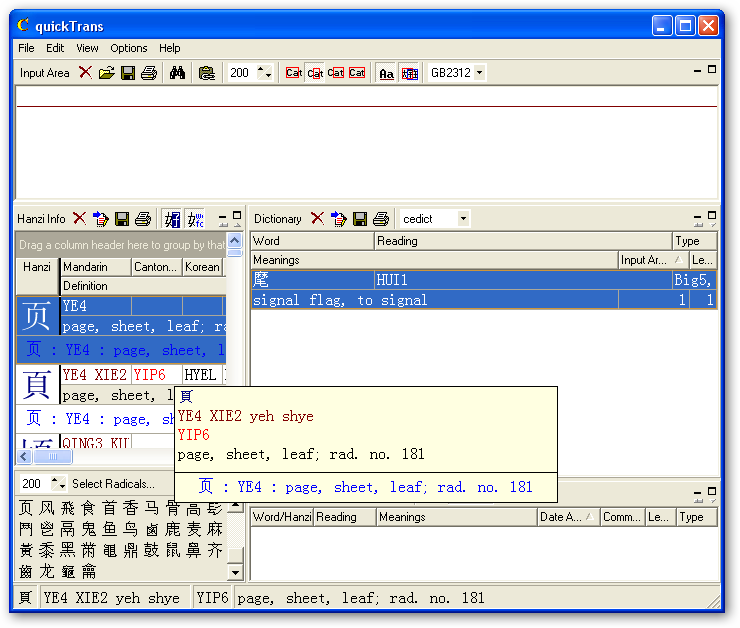The height and width of the screenshot is (628, 740).
Task: Sort by Meanings column in Dictionary
Action: point(434,260)
